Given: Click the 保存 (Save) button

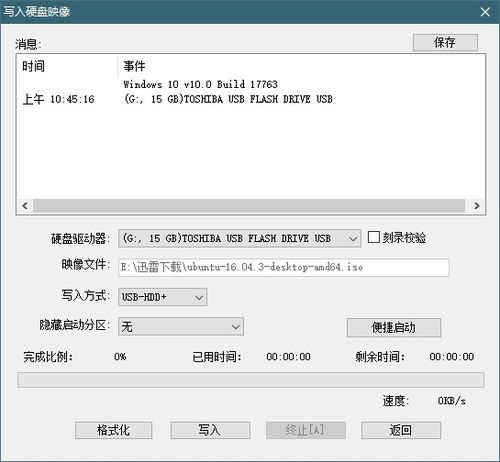Looking at the screenshot, I should (x=445, y=42).
